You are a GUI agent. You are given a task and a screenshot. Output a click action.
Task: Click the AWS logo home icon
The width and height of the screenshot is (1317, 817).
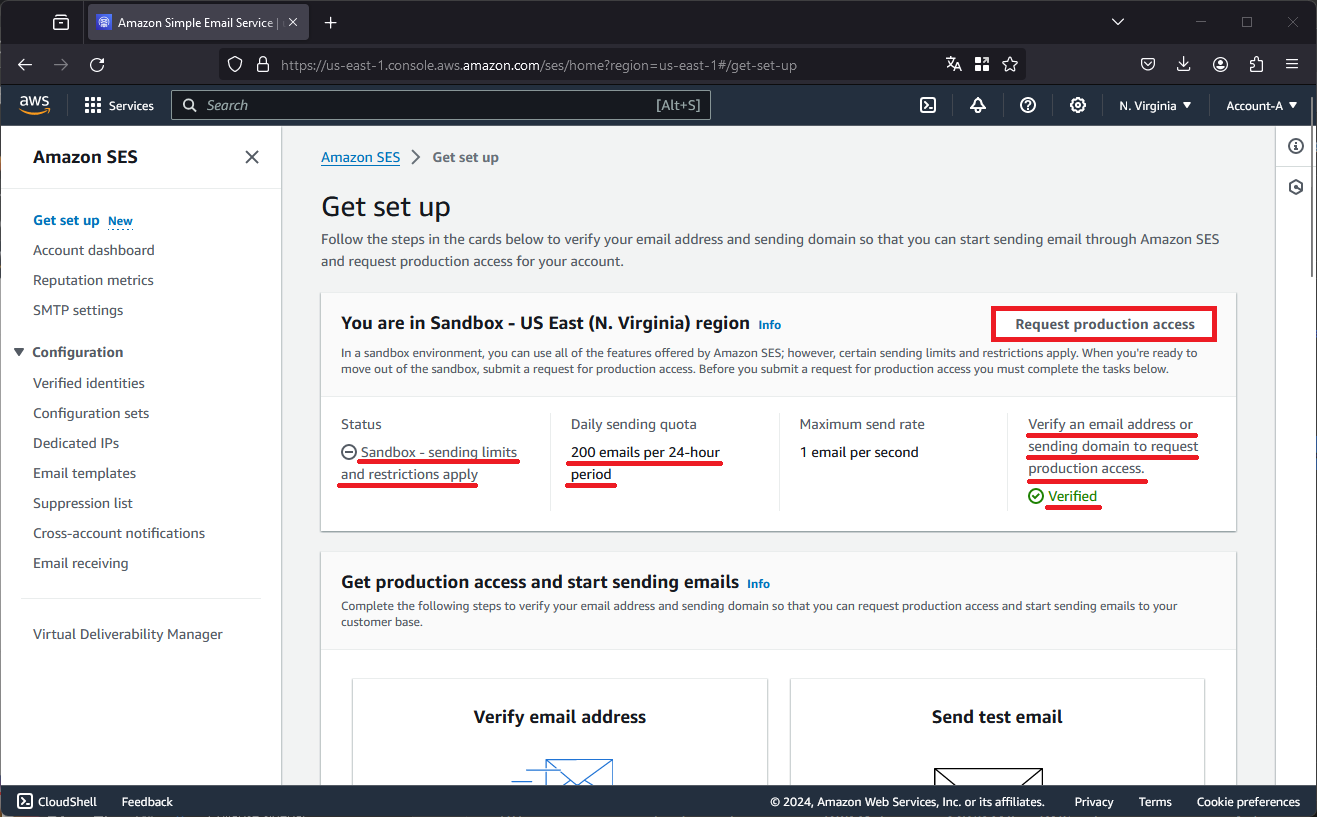[34, 105]
